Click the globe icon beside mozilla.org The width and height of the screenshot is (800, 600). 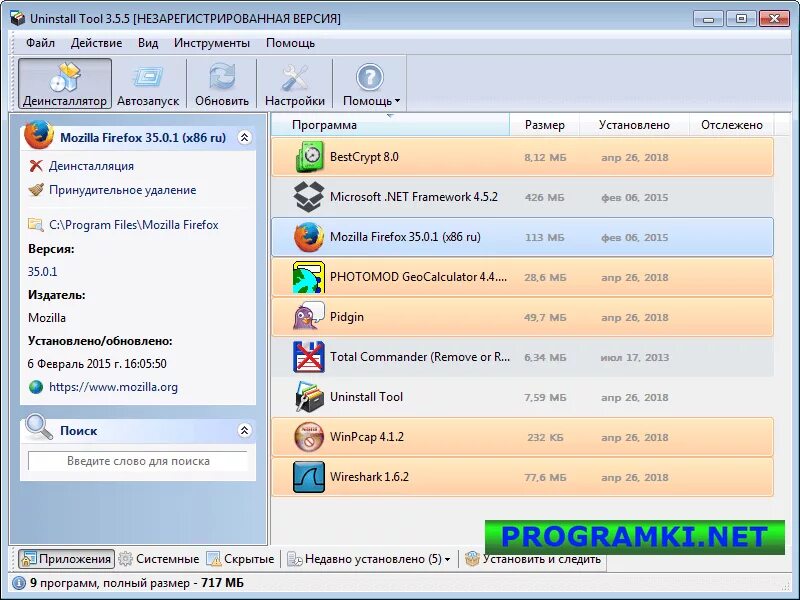(x=36, y=387)
